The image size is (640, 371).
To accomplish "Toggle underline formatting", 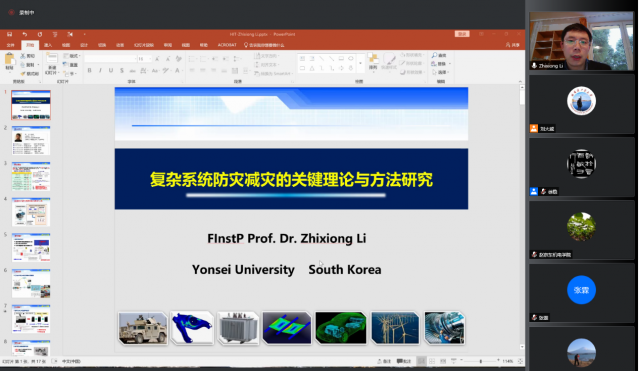I will click(x=111, y=71).
